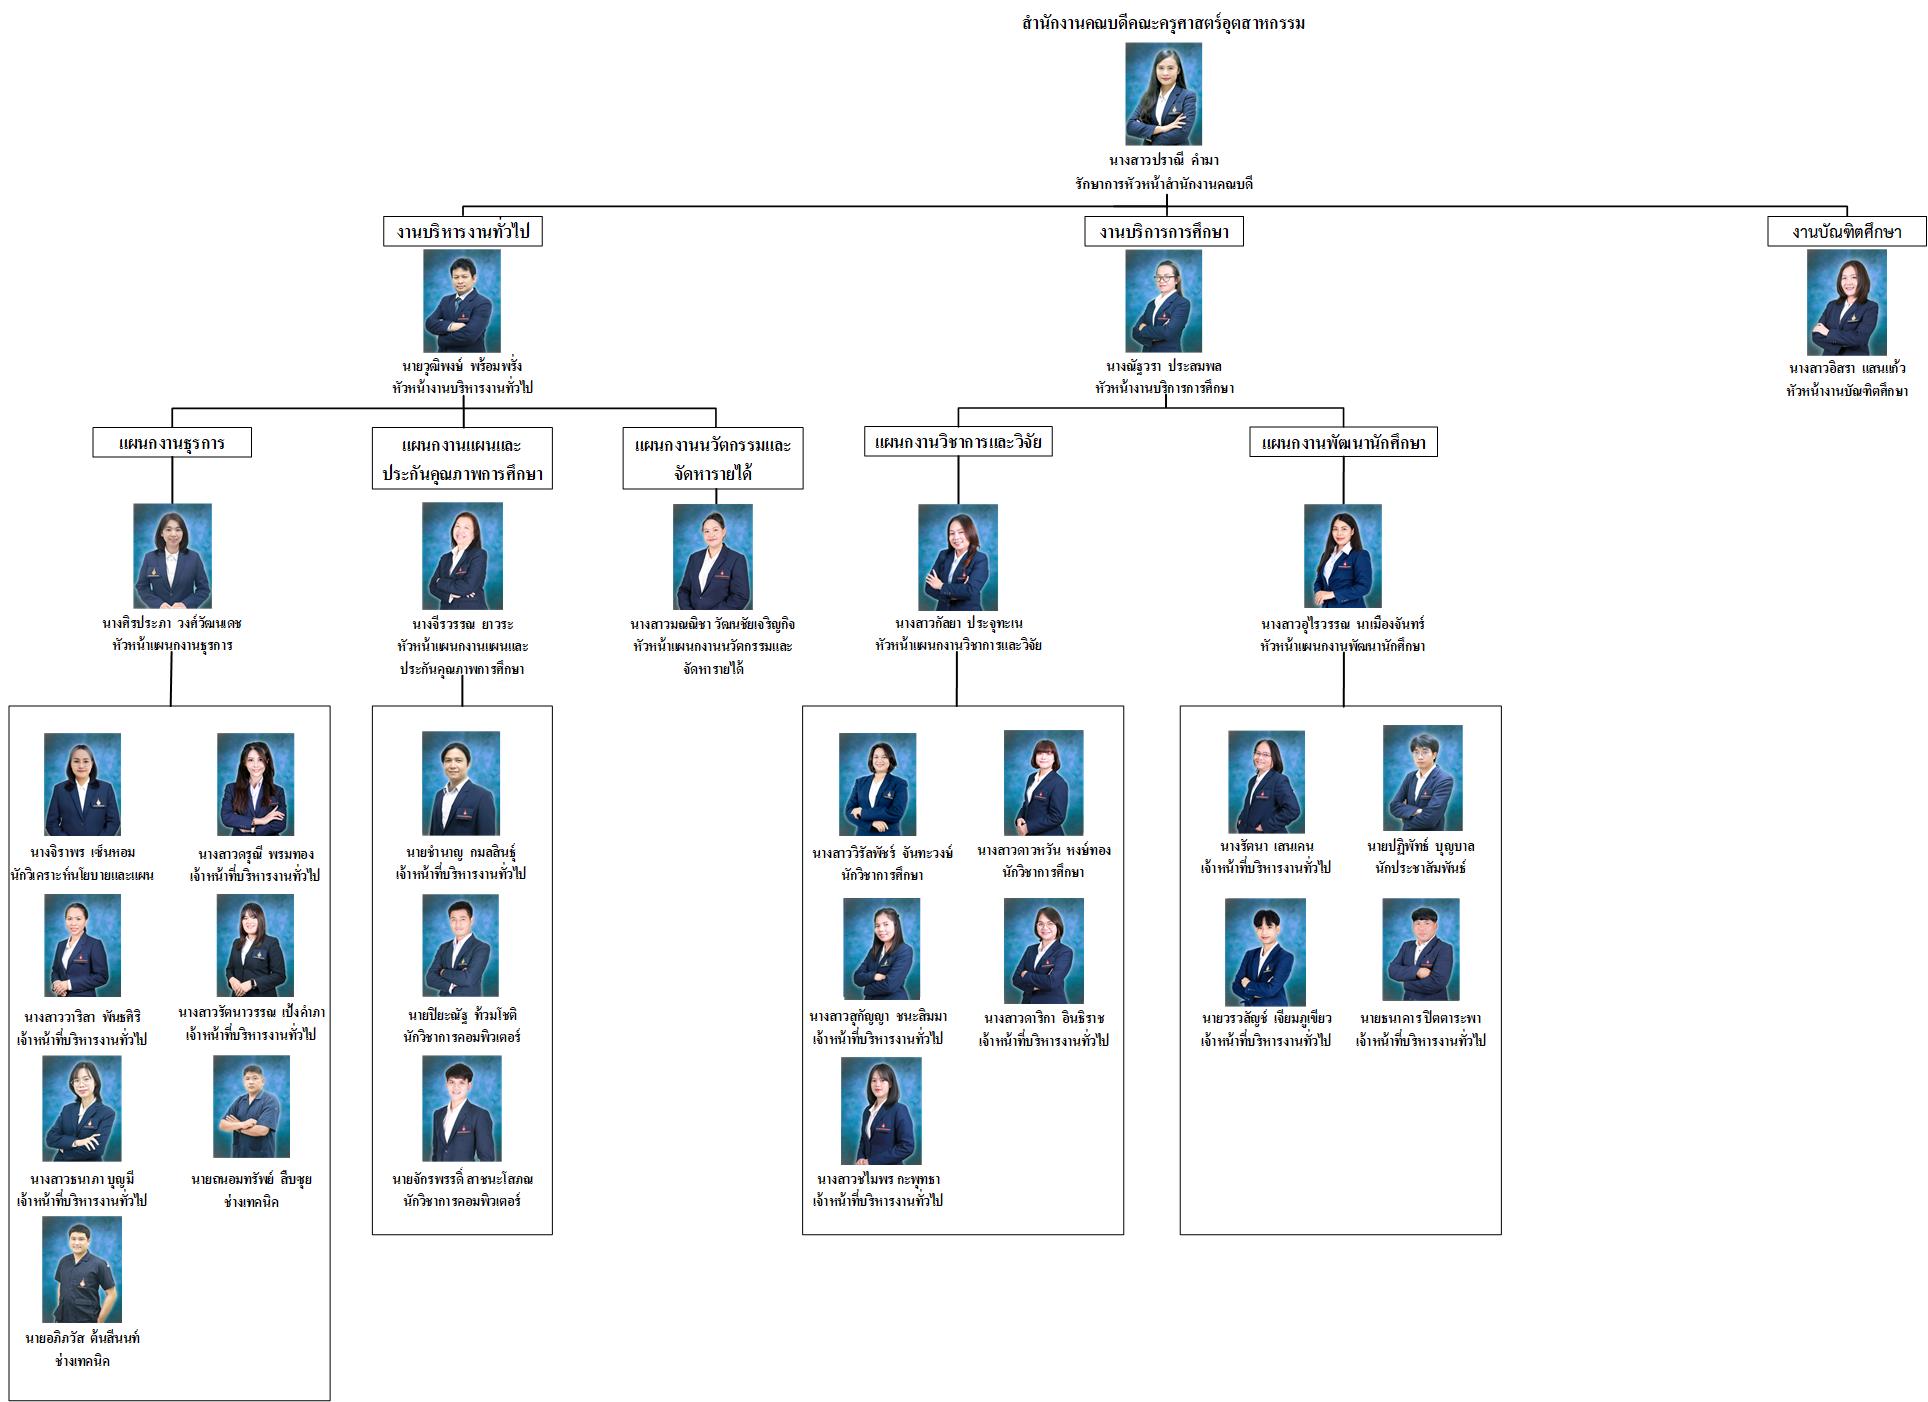
Task: Select the งานบริการการศึกษา box
Action: pyautogui.click(x=1164, y=232)
